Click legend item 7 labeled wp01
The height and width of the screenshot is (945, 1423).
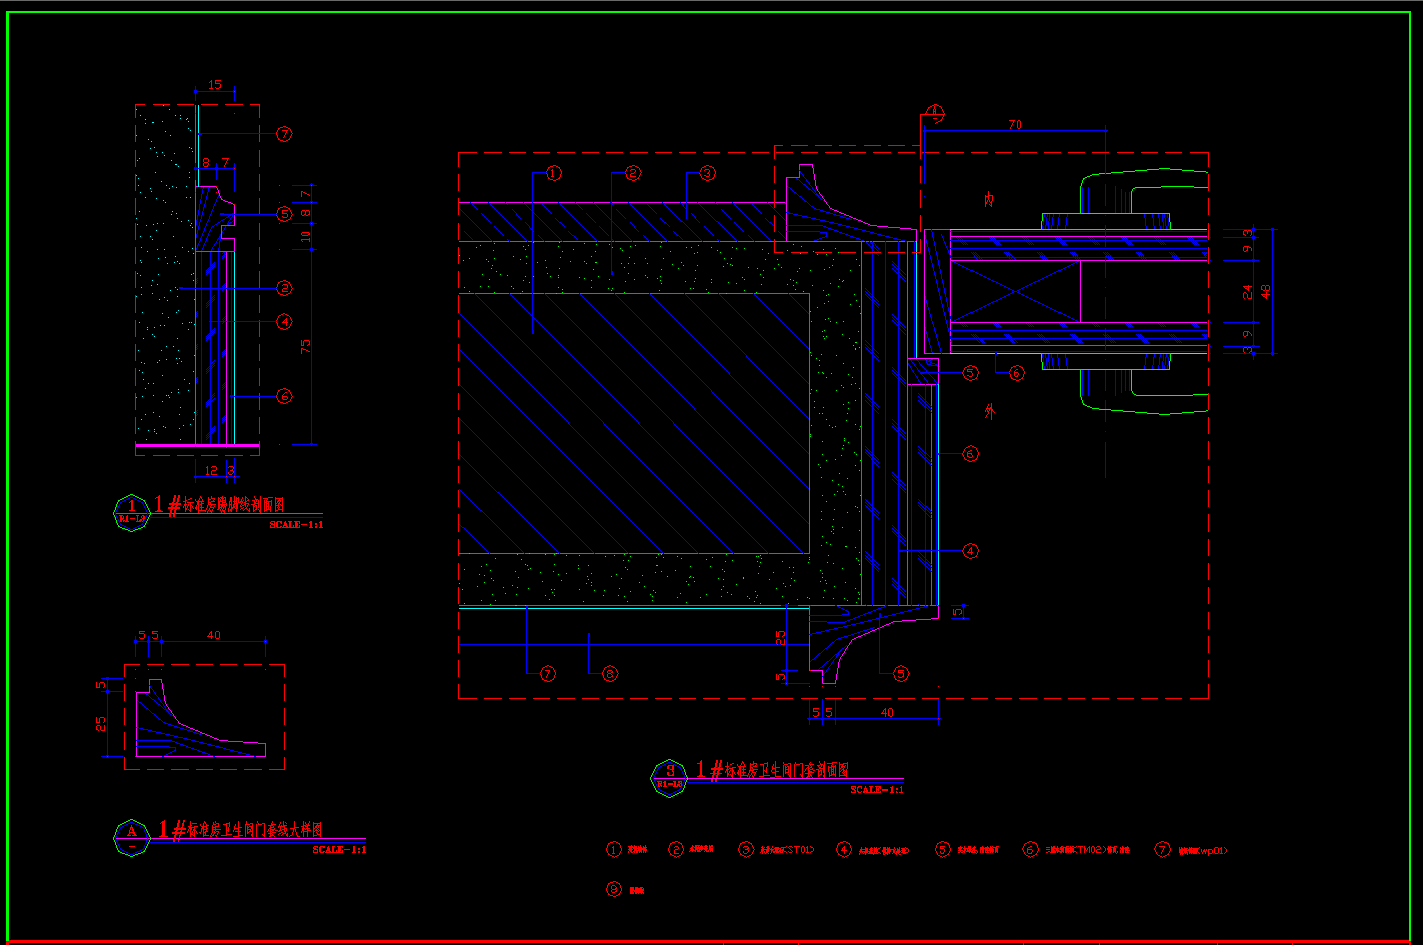pyautogui.click(x=1190, y=850)
